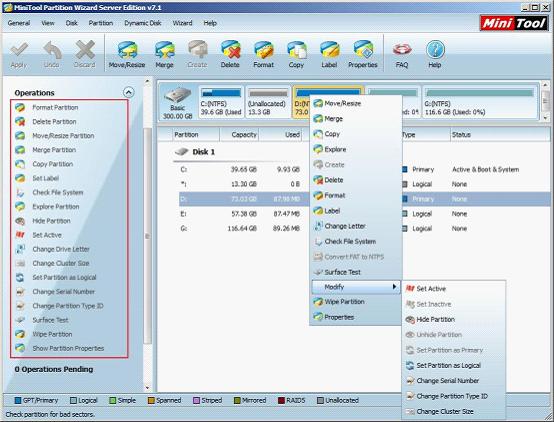Screen dimensions: 554x422
Task: Choose Merge Partition in Operations panel
Action: pos(54,150)
